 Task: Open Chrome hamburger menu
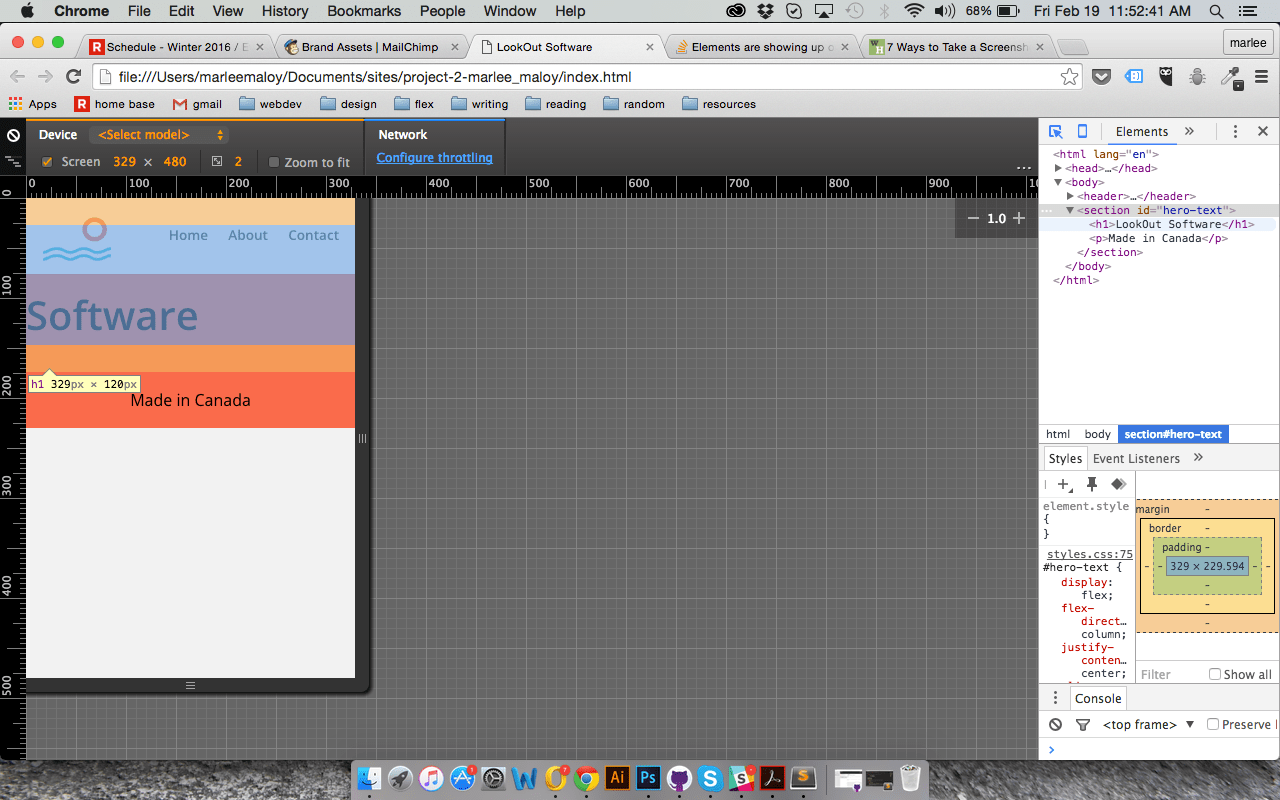tap(1264, 77)
